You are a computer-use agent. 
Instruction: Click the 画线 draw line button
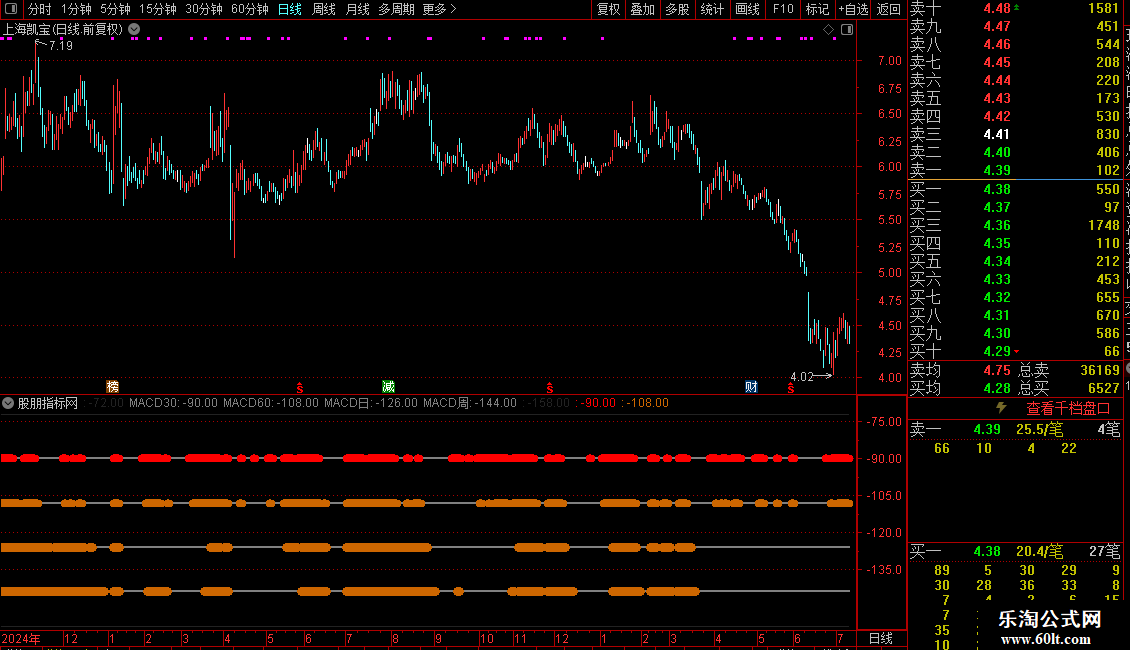click(x=747, y=9)
